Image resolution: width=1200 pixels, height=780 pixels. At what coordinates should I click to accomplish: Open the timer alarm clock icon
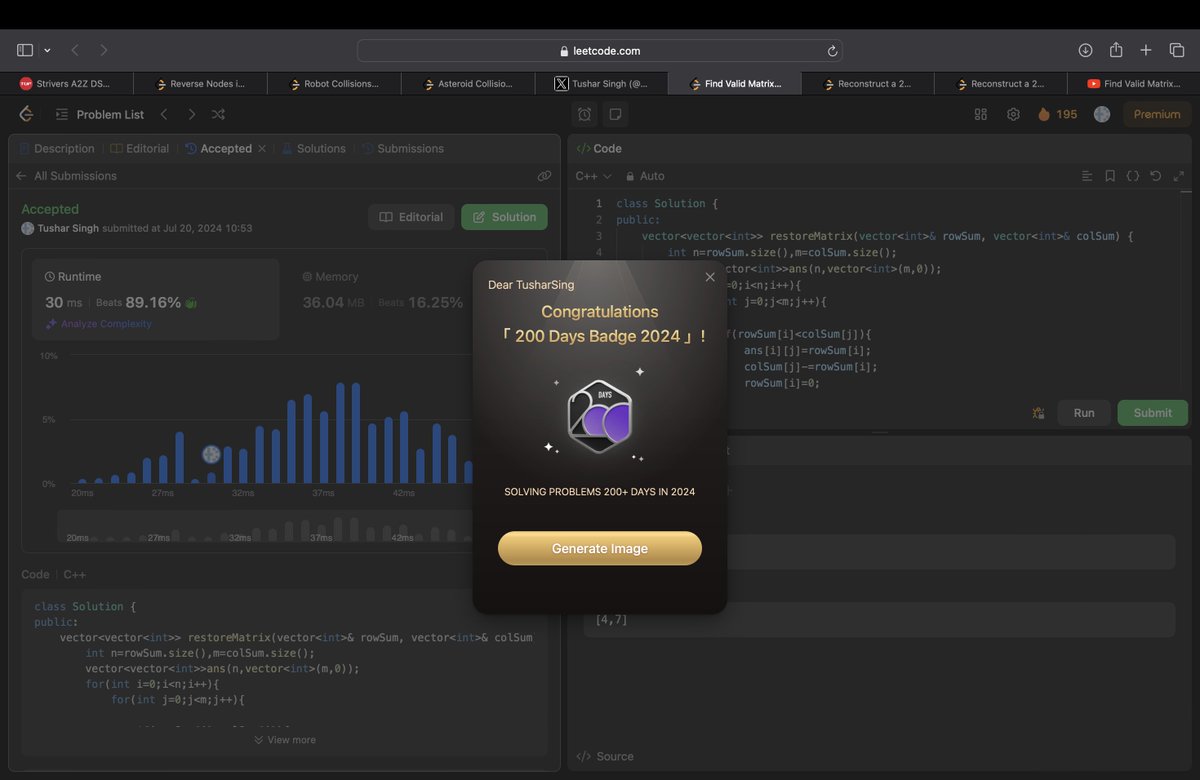(585, 114)
